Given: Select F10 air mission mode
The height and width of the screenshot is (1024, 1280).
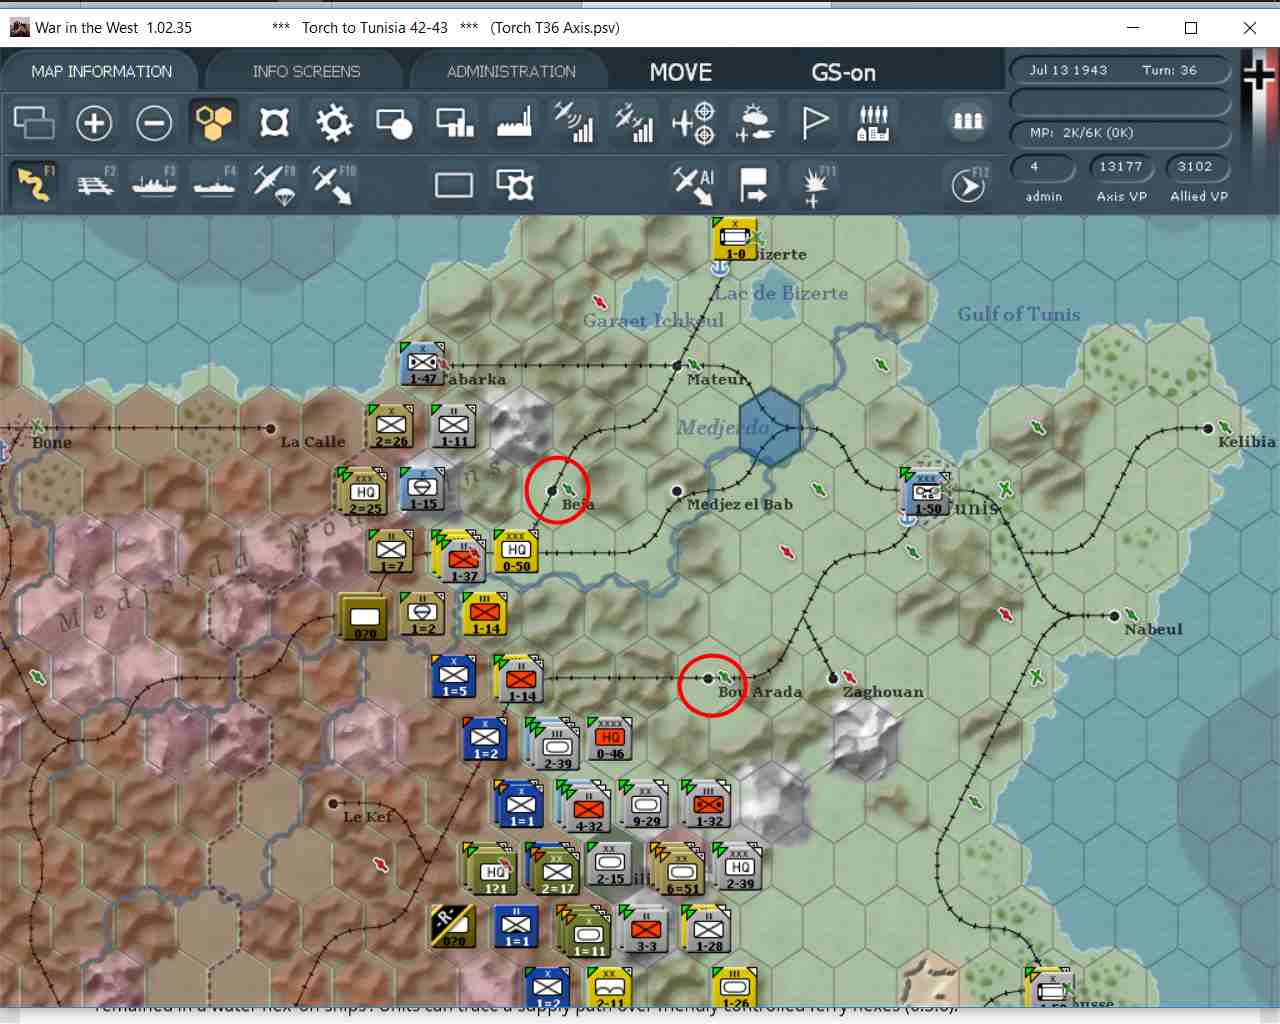Looking at the screenshot, I should point(334,184).
